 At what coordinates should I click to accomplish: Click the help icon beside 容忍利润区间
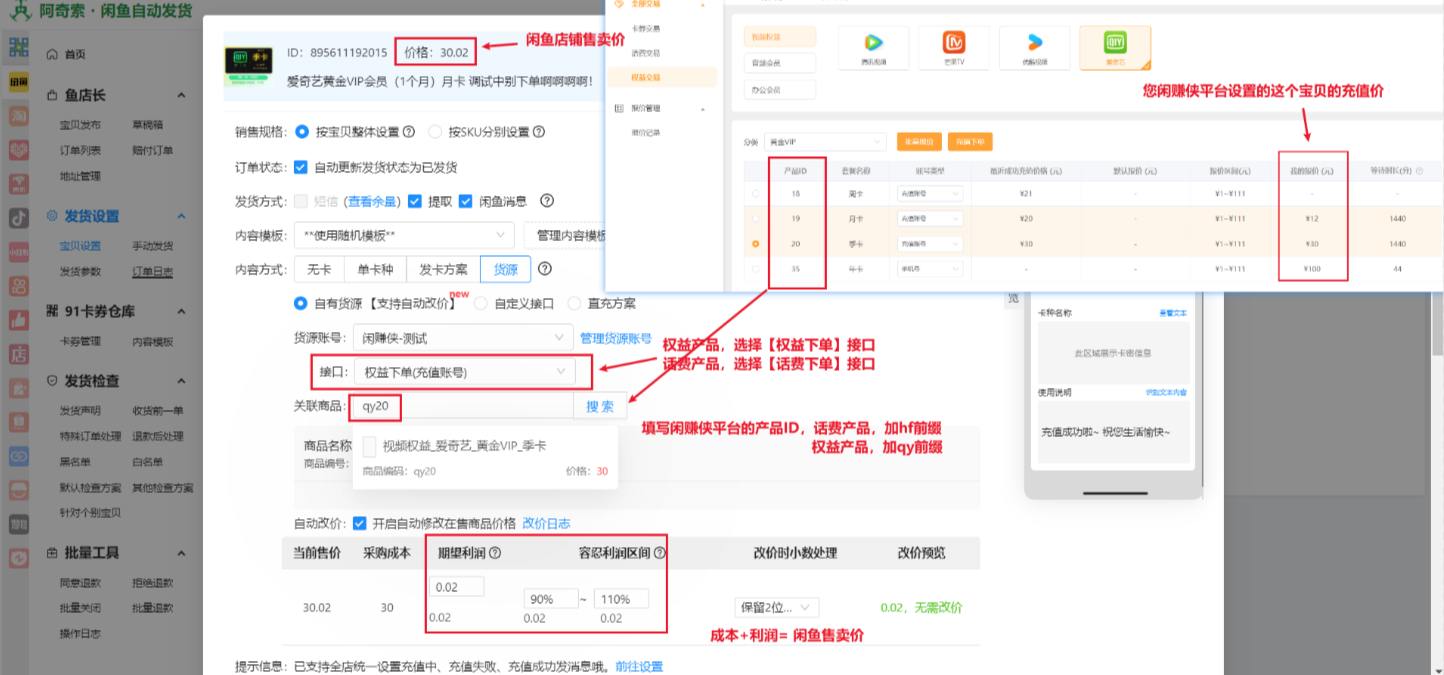click(x=660, y=553)
